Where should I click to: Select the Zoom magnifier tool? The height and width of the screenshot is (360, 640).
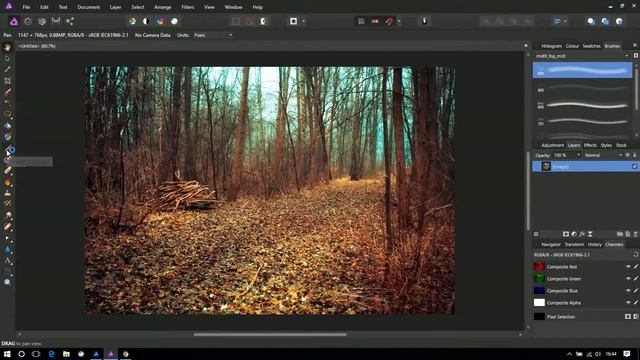click(x=7, y=282)
